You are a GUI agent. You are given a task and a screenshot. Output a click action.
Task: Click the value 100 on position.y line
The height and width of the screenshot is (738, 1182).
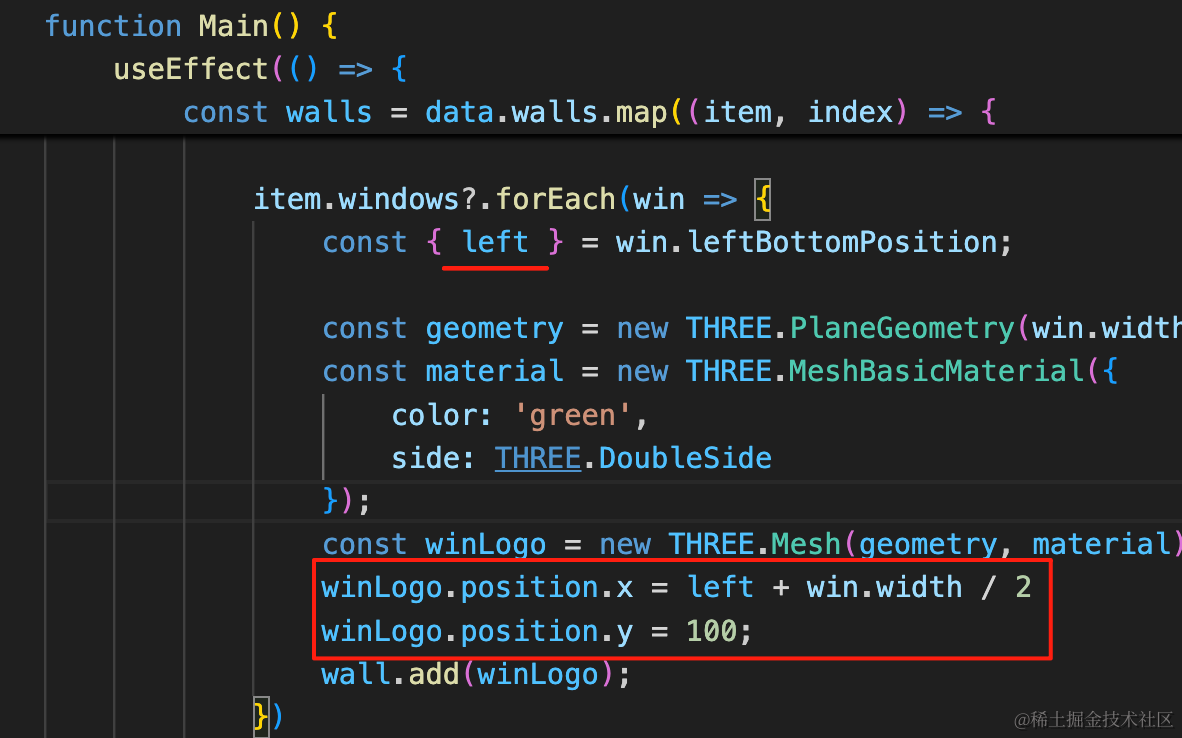712,631
